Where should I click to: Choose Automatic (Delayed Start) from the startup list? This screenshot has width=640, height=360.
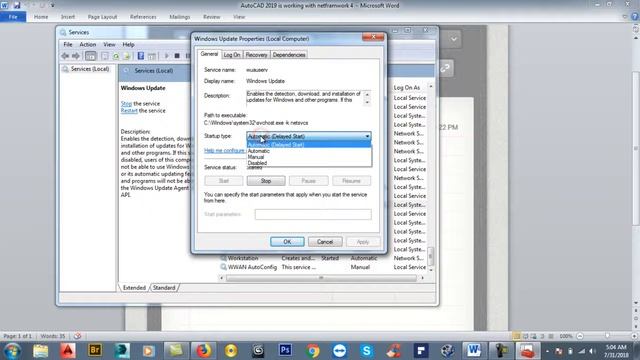pyautogui.click(x=309, y=144)
